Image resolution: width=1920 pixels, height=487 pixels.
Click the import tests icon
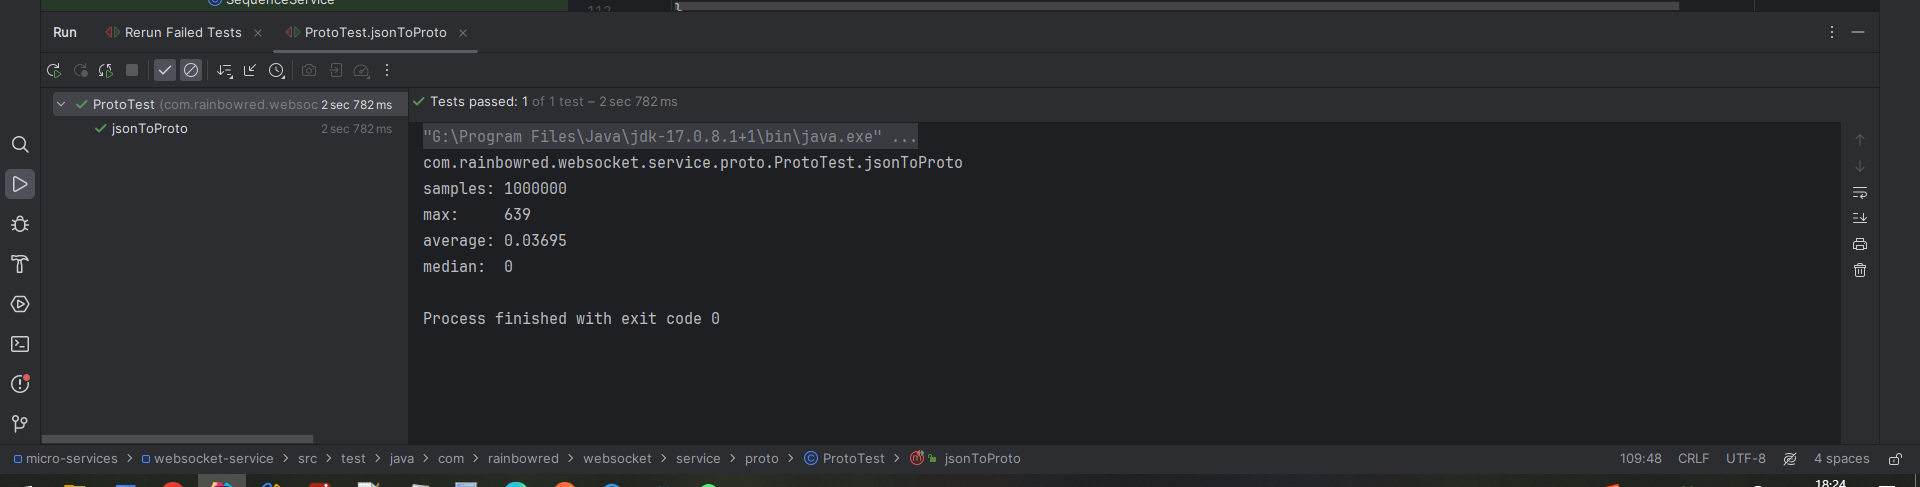point(336,71)
